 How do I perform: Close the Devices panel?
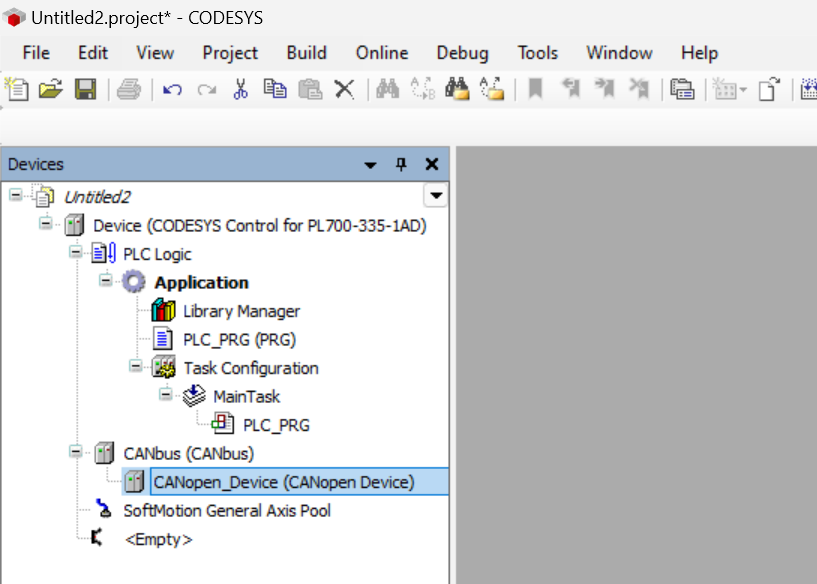[x=431, y=164]
